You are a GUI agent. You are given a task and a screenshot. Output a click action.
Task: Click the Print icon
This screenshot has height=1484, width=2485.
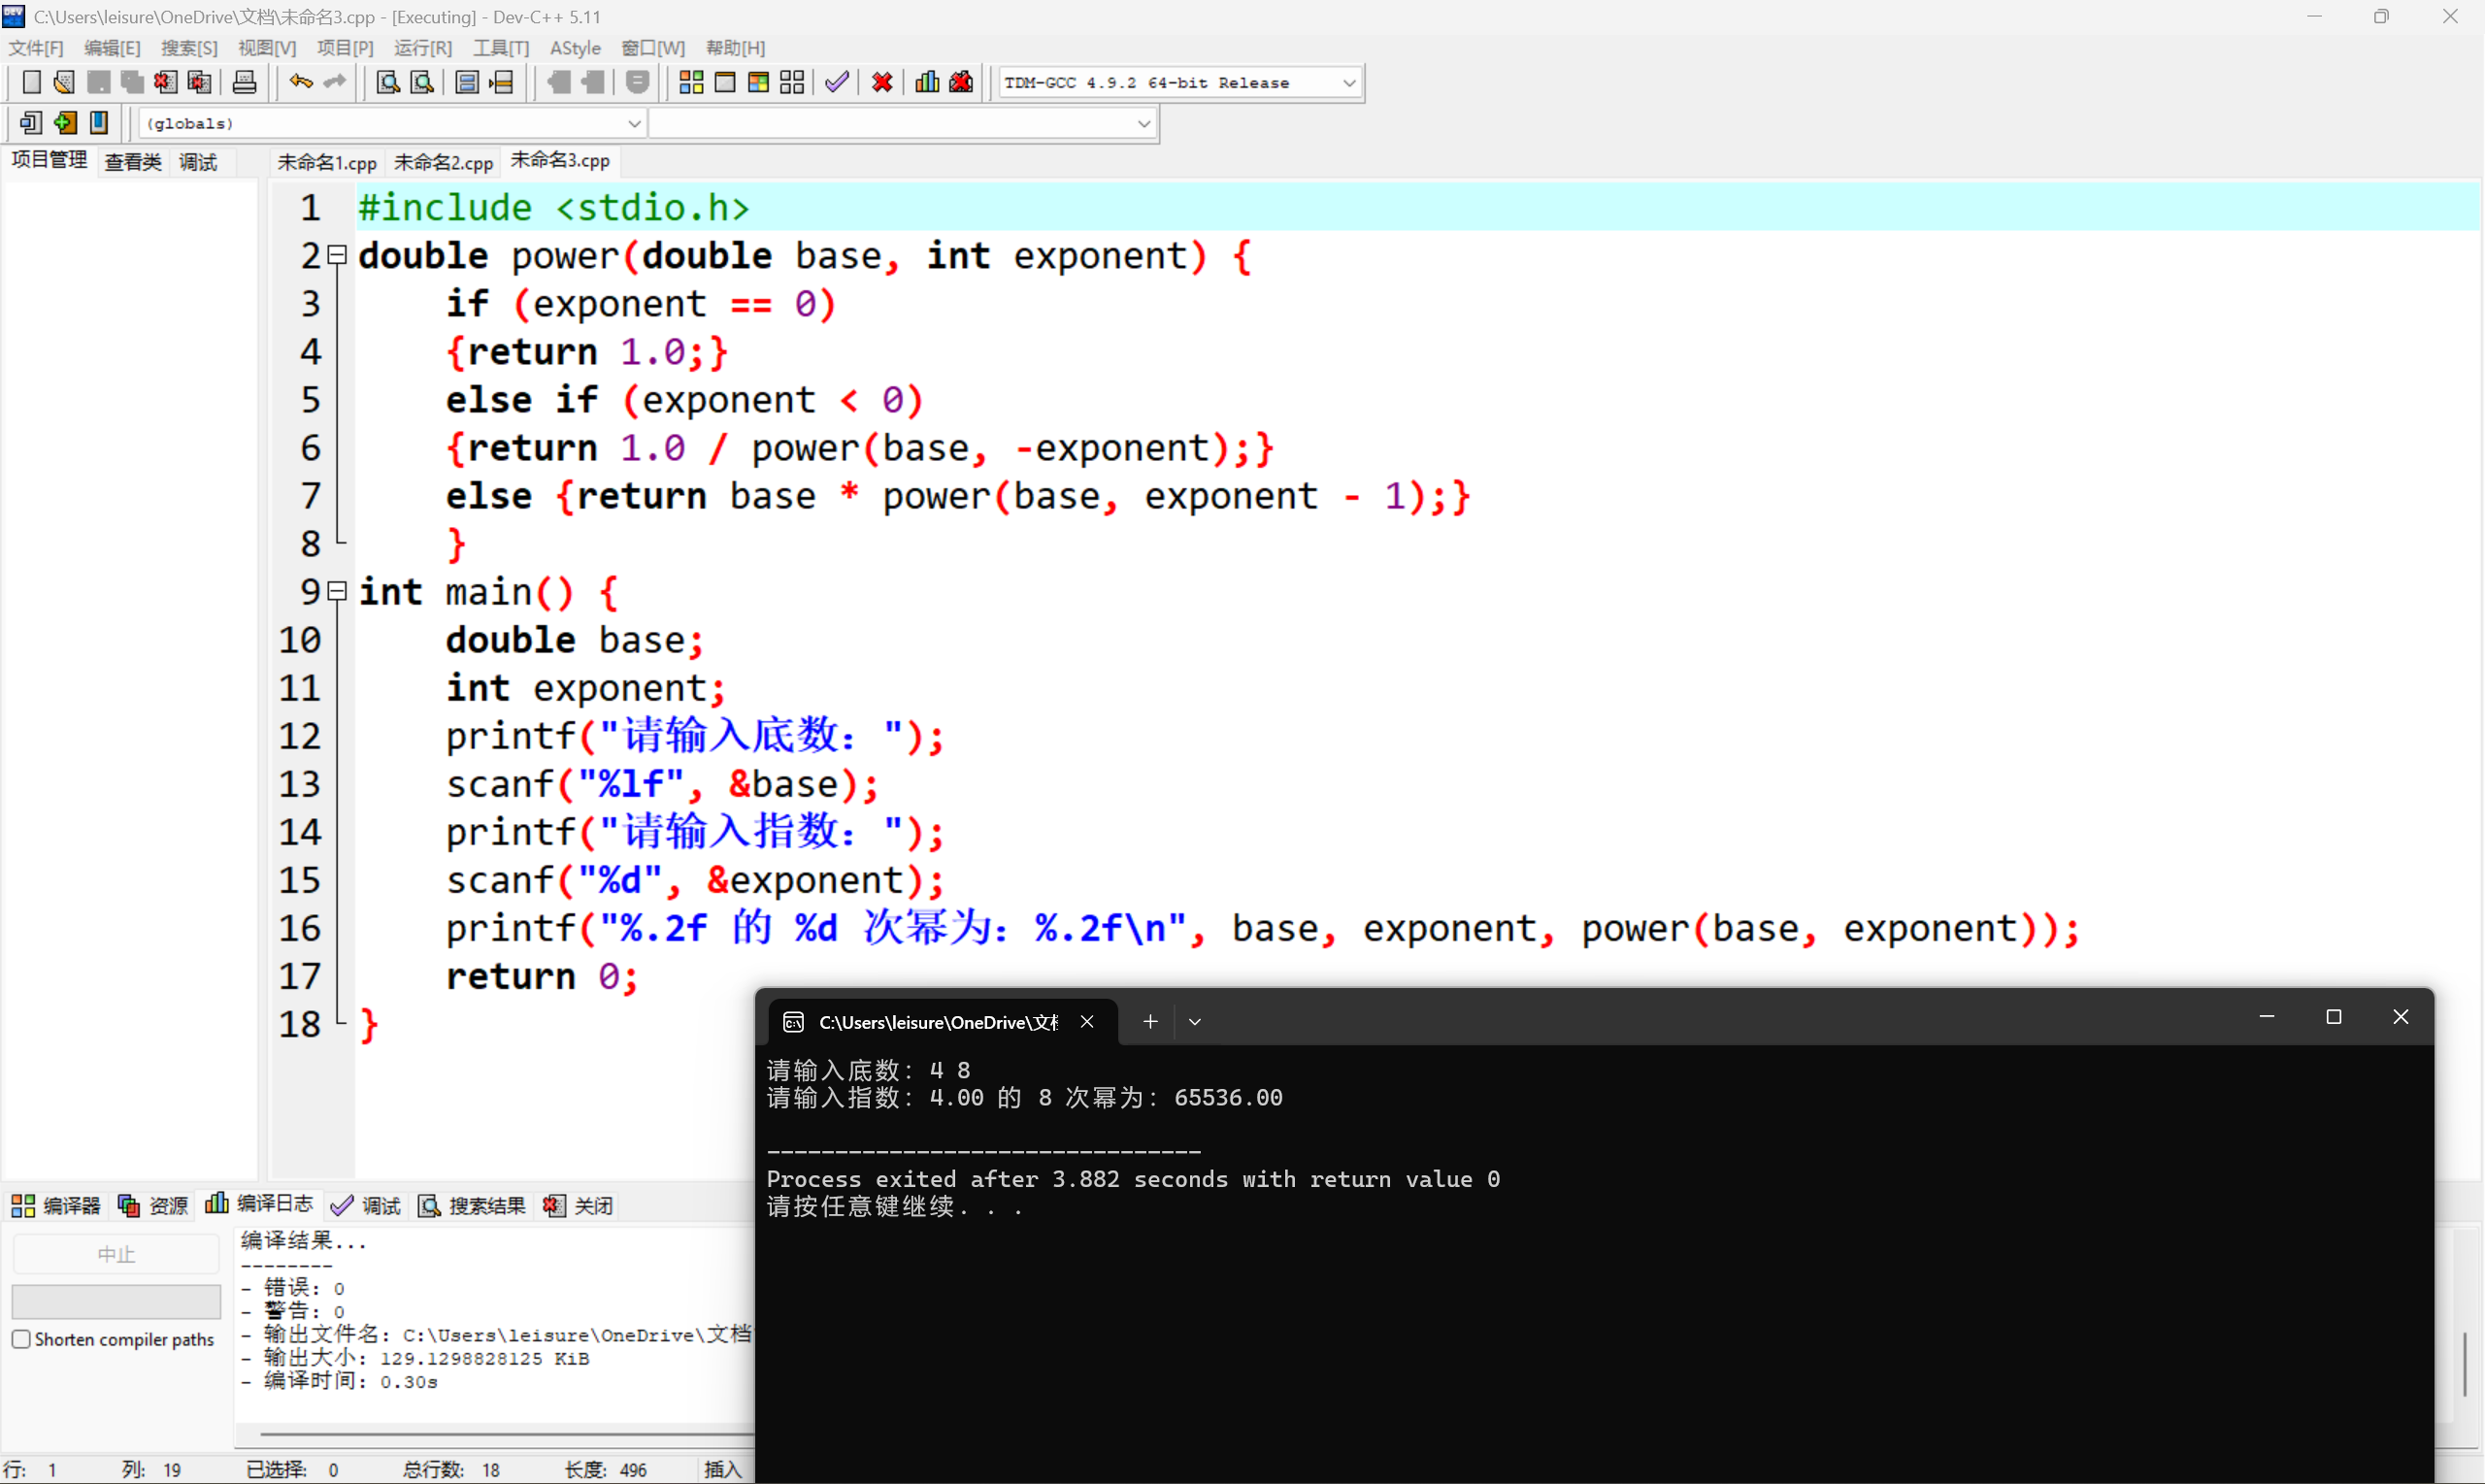pos(244,82)
